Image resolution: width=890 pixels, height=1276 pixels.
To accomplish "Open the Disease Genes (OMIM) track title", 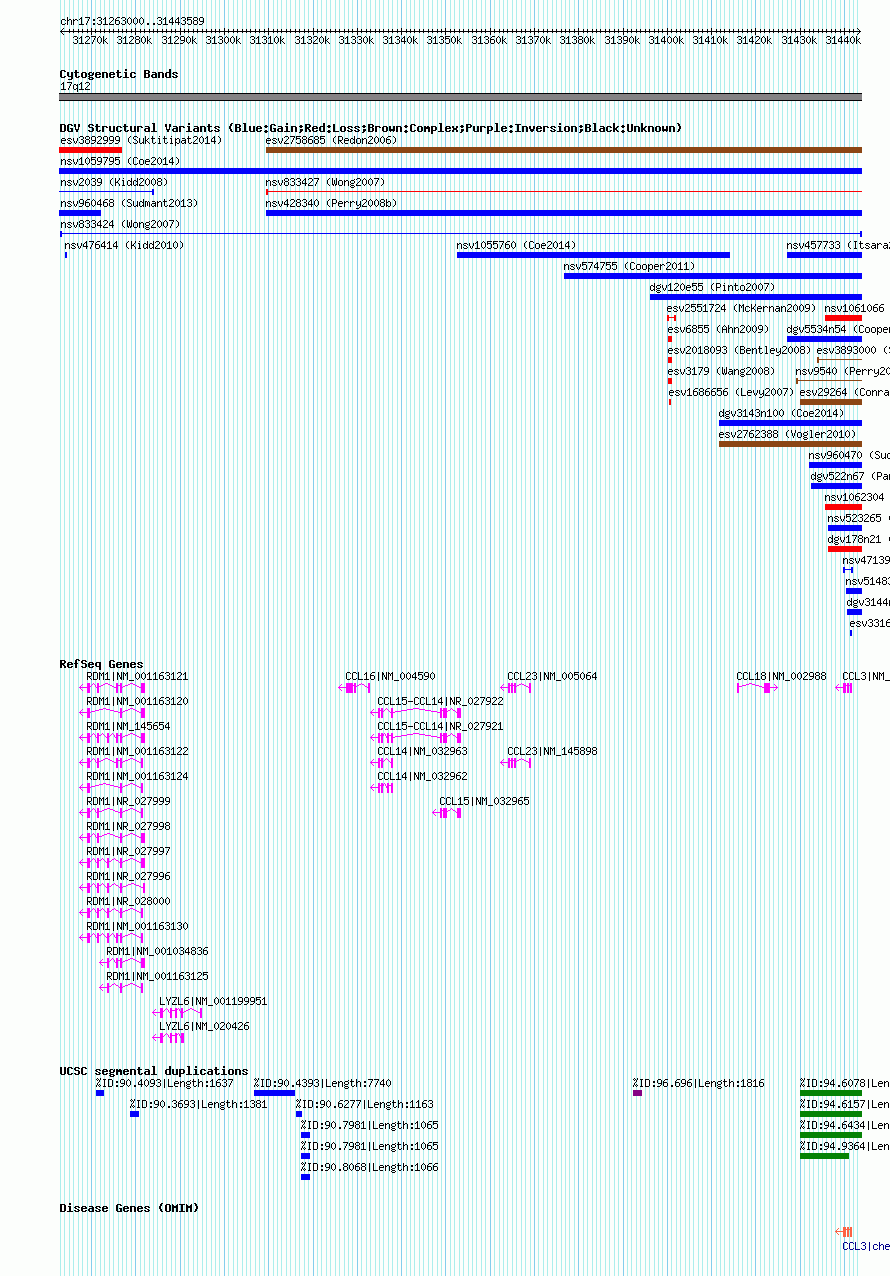I will (129, 1208).
